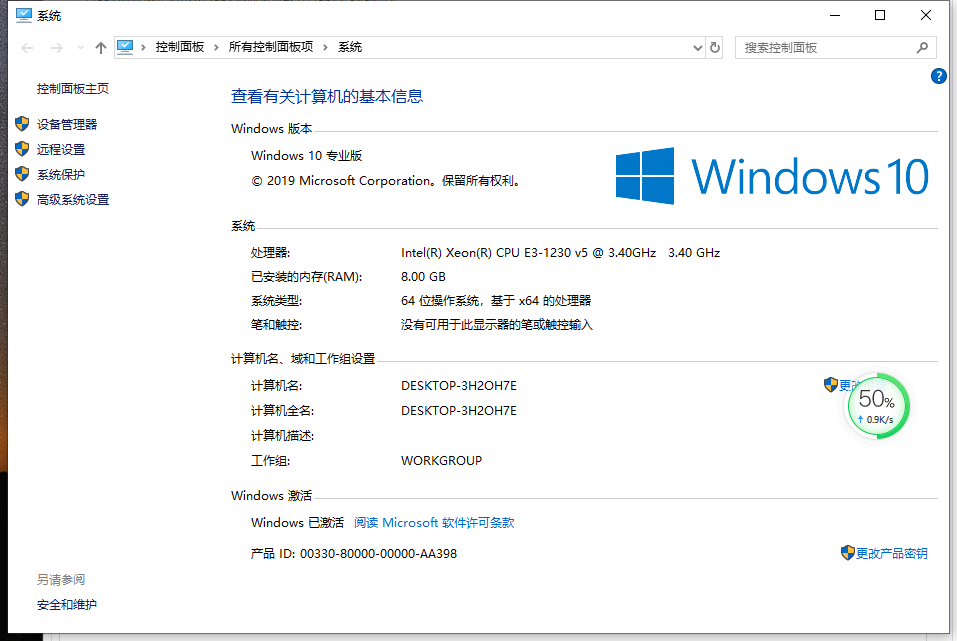The image size is (957, 641).
Task: Select processor text Intel(R) Xeon(R) CPU E3-1230 v5
Action: point(494,253)
